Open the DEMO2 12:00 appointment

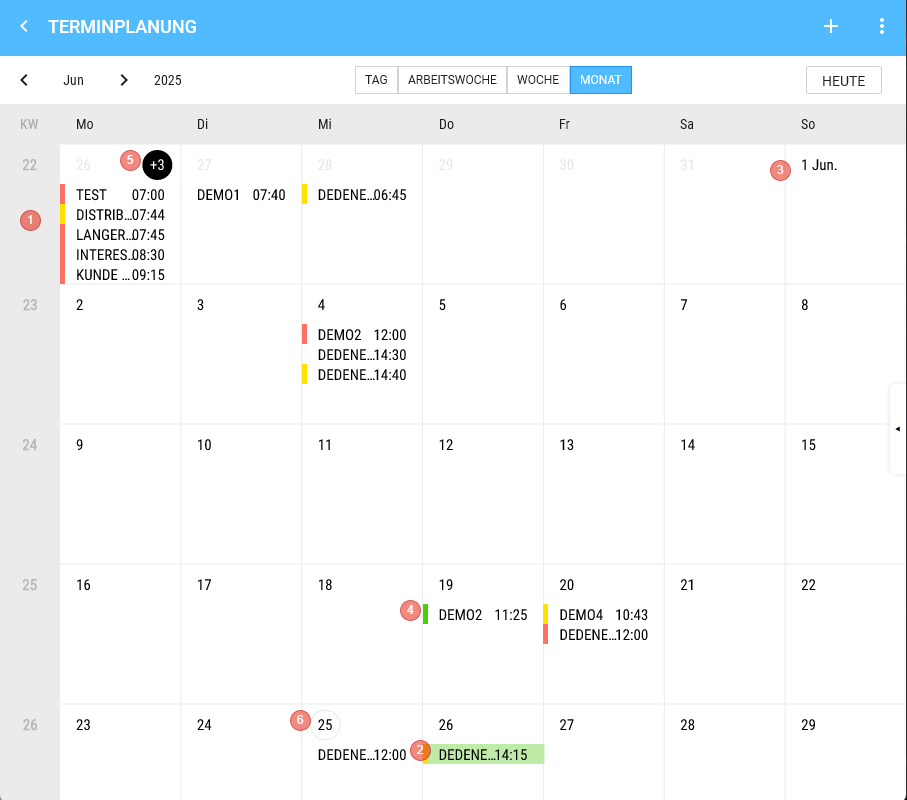362,335
